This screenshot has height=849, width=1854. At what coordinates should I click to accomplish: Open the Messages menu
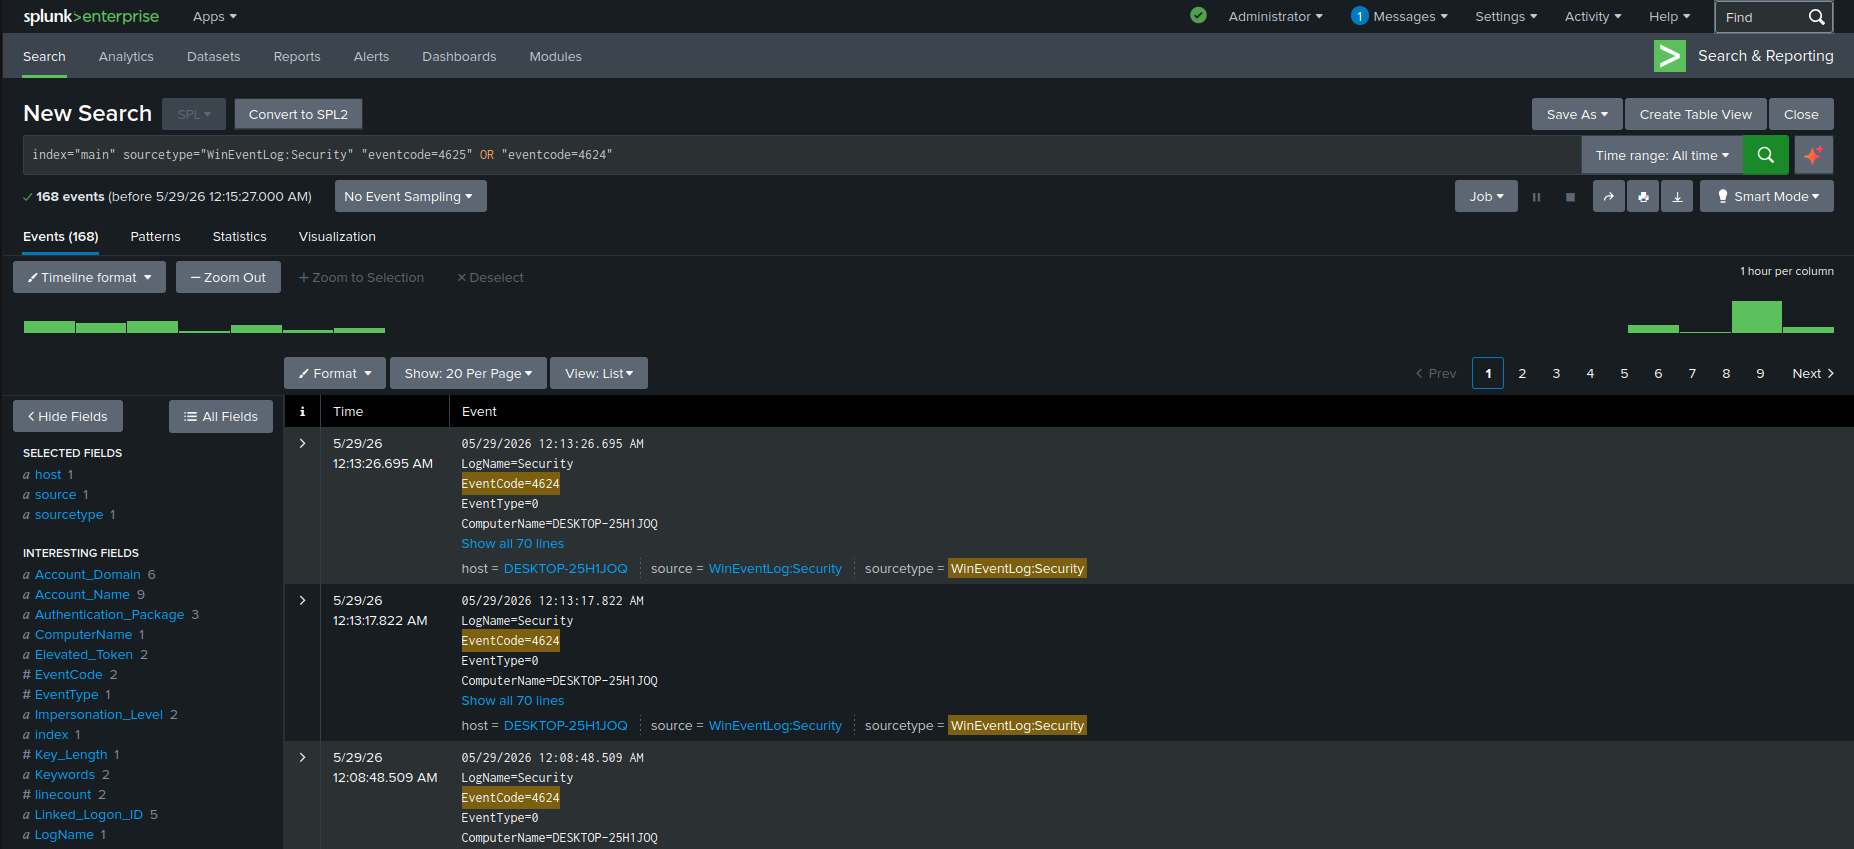click(1399, 17)
